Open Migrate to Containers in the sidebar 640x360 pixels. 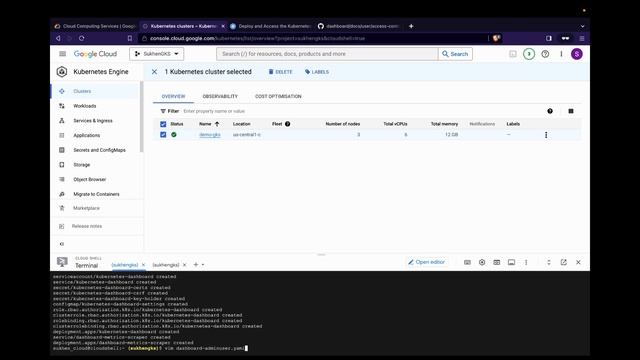coord(96,194)
